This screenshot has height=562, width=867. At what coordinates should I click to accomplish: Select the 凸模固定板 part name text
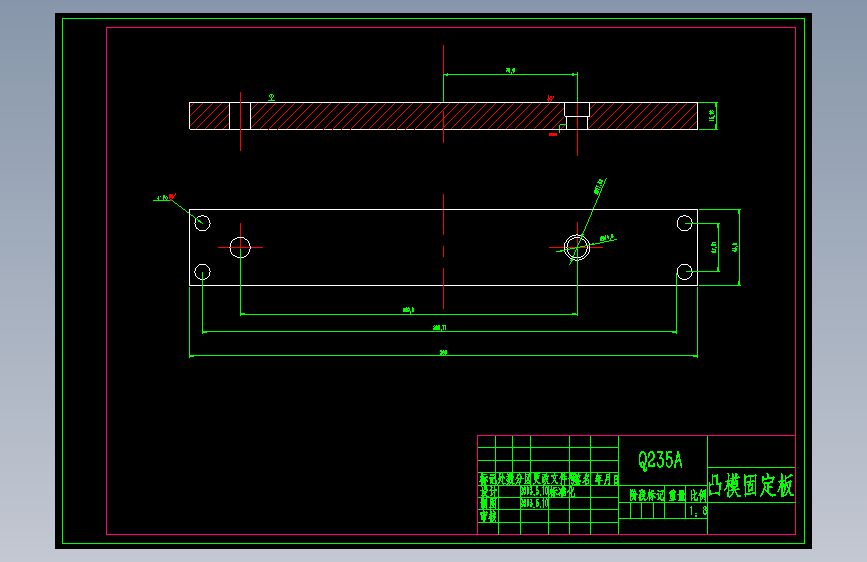coord(751,485)
